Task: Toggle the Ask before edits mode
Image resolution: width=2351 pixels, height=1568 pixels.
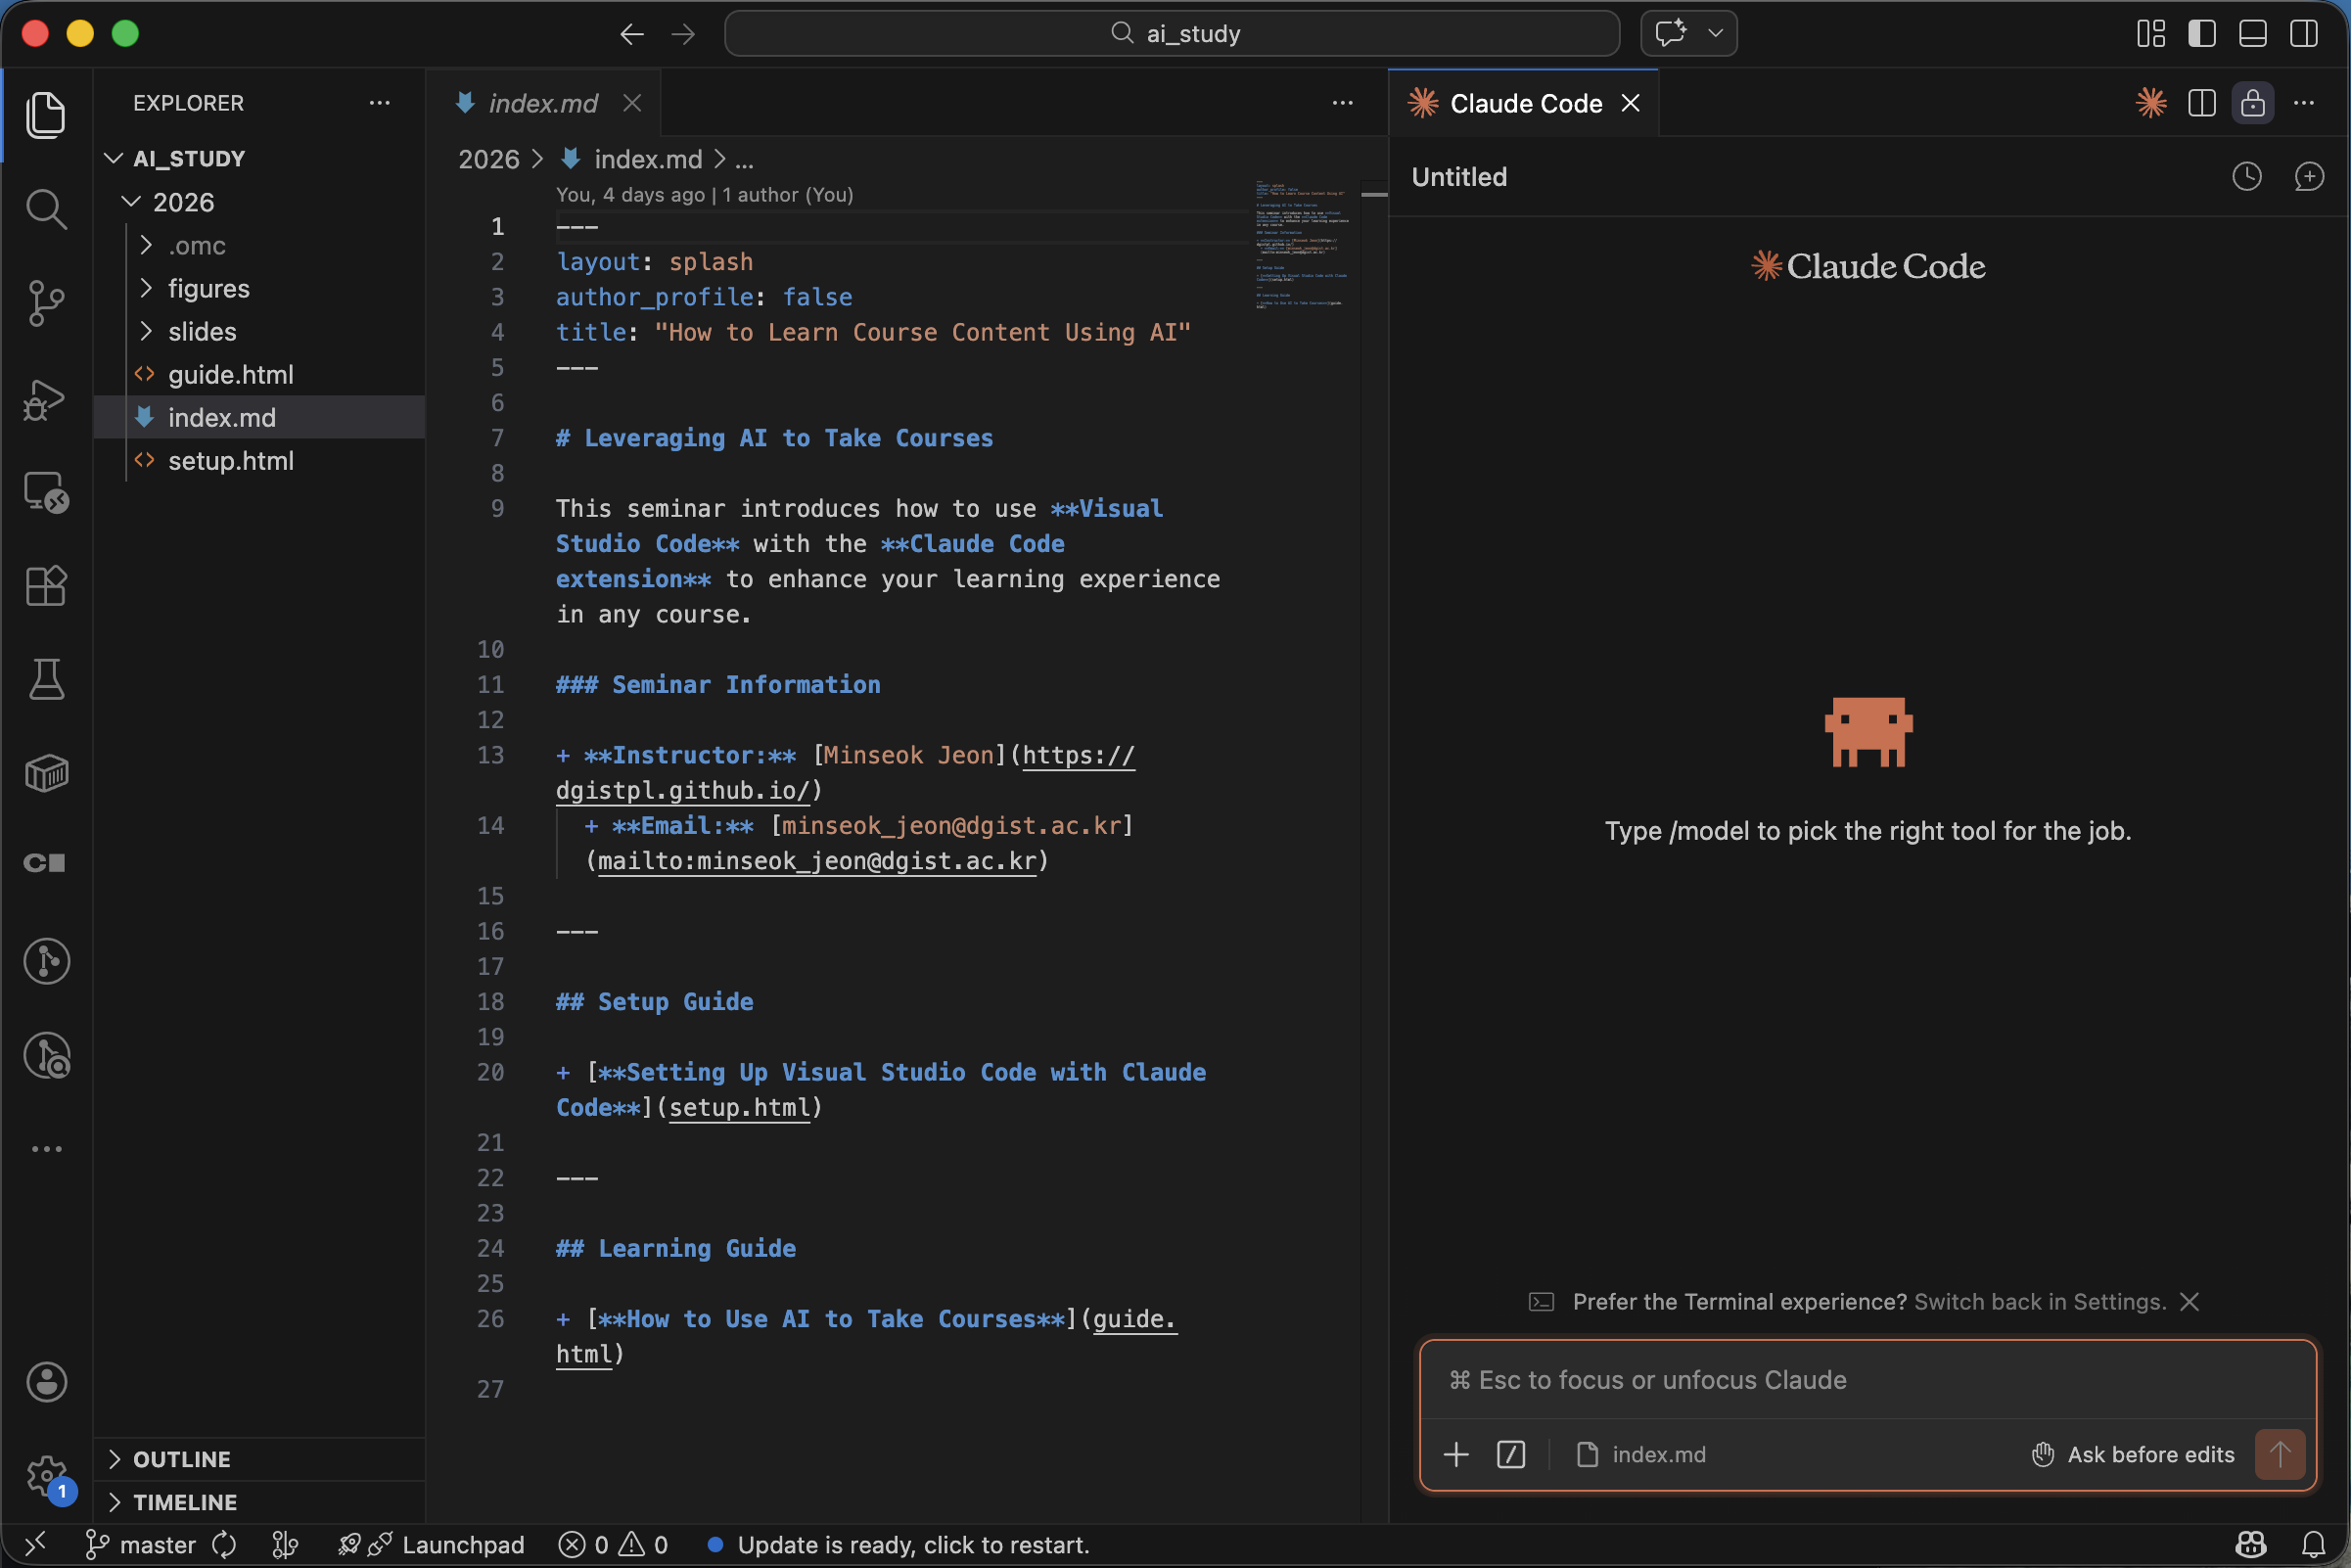Action: coord(2133,1454)
